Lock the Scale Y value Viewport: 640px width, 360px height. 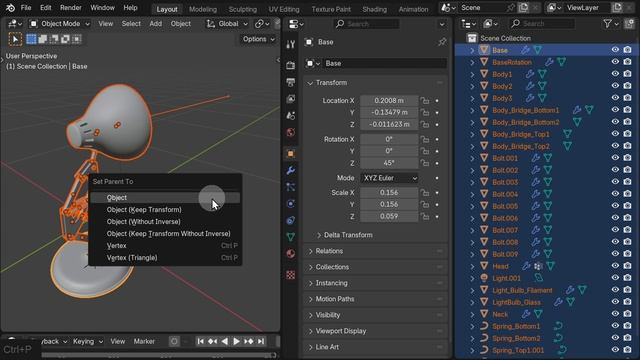click(x=425, y=204)
